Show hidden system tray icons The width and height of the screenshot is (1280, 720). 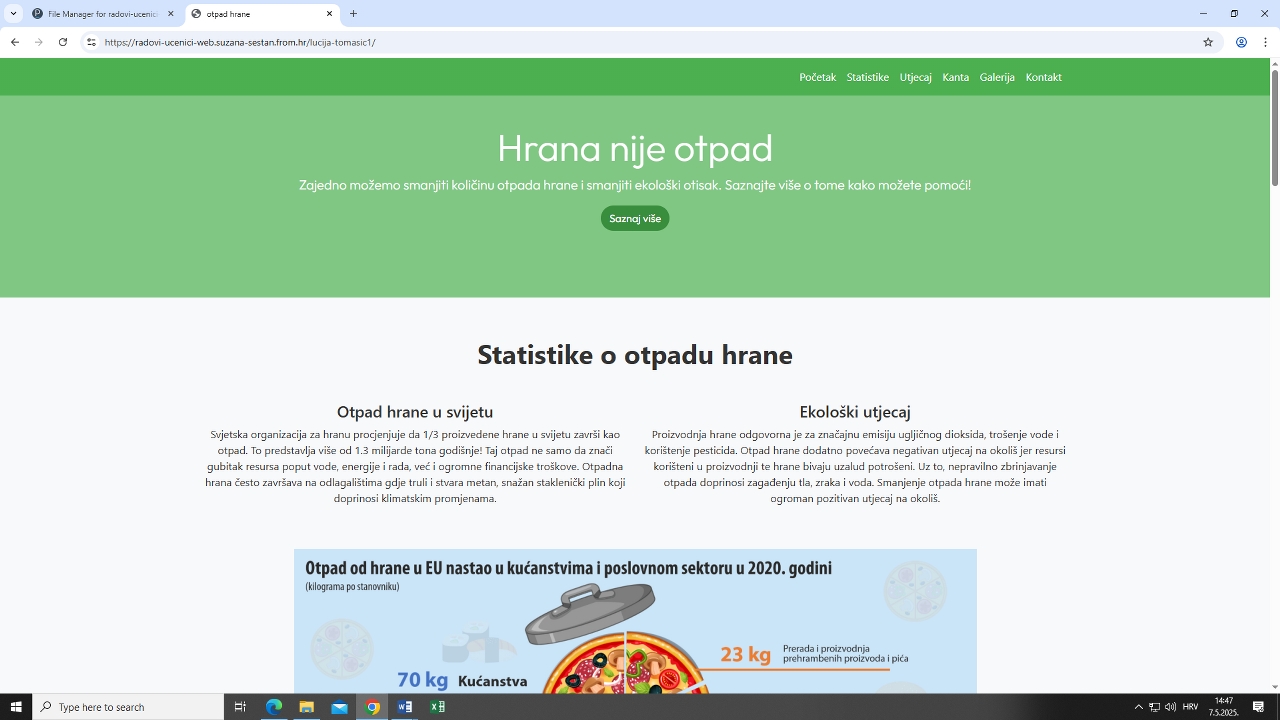pos(1138,707)
